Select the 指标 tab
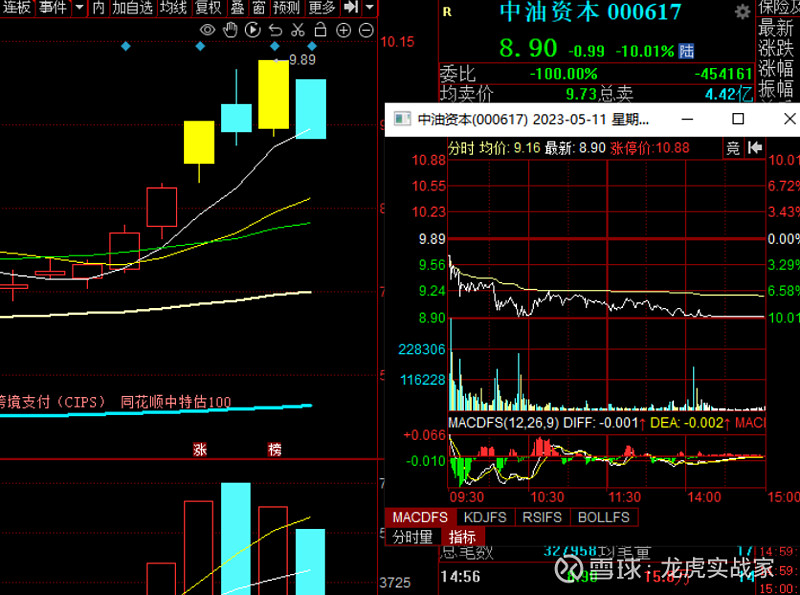Viewport: 800px width, 595px height. tap(462, 537)
